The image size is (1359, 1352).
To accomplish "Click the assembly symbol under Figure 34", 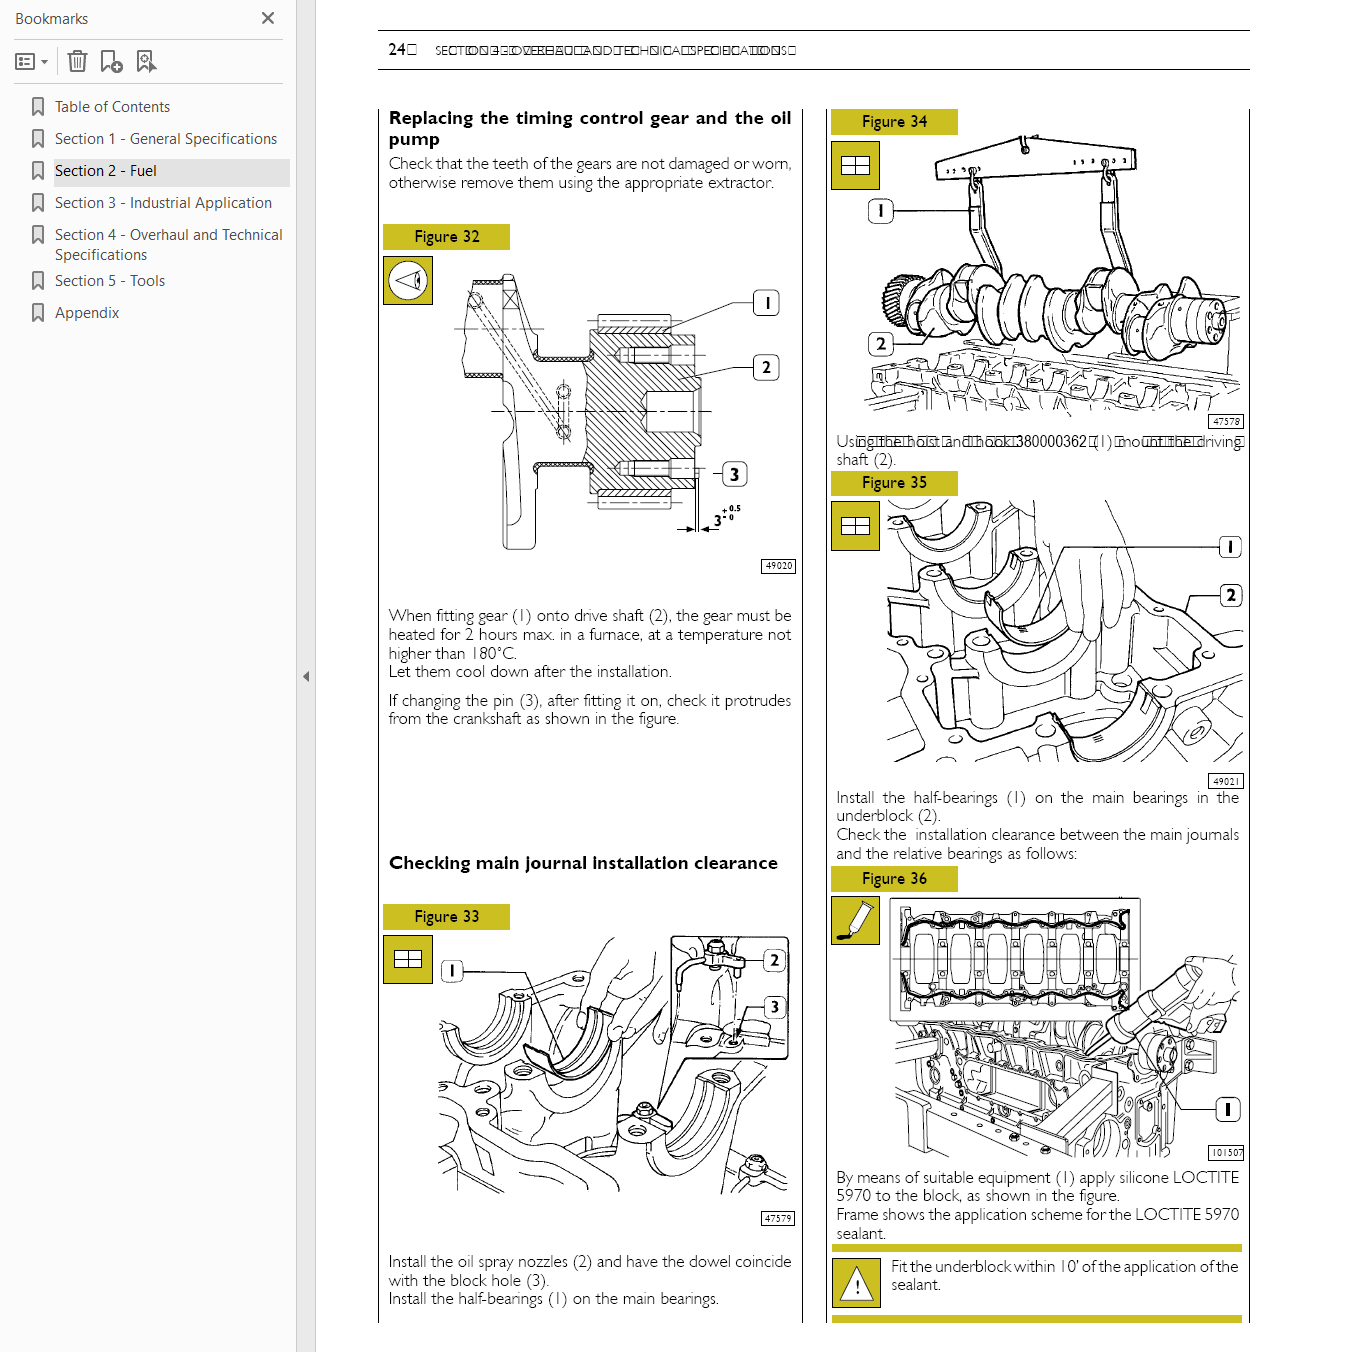I will 856,166.
